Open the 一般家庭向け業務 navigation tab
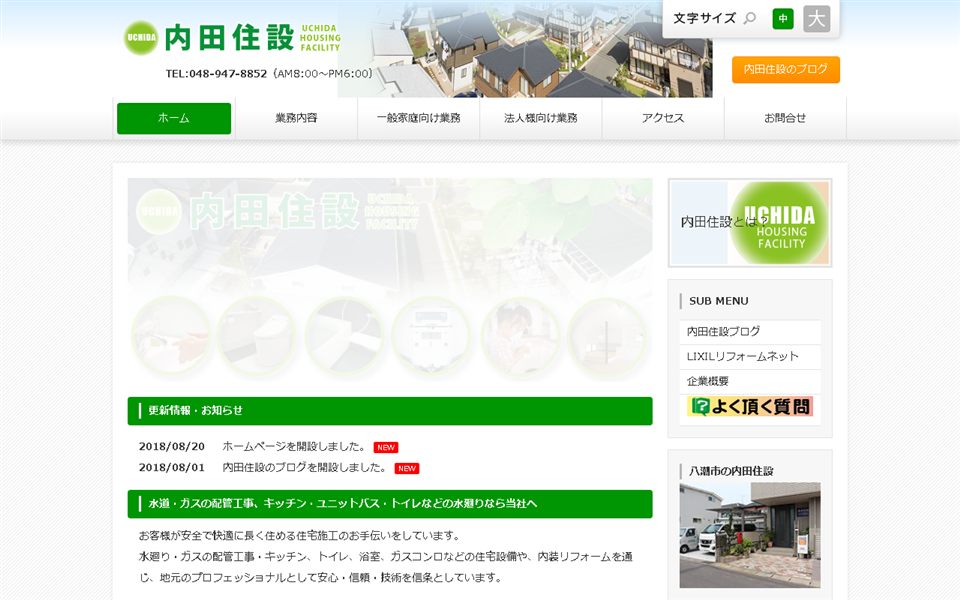This screenshot has width=960, height=600. pos(419,118)
